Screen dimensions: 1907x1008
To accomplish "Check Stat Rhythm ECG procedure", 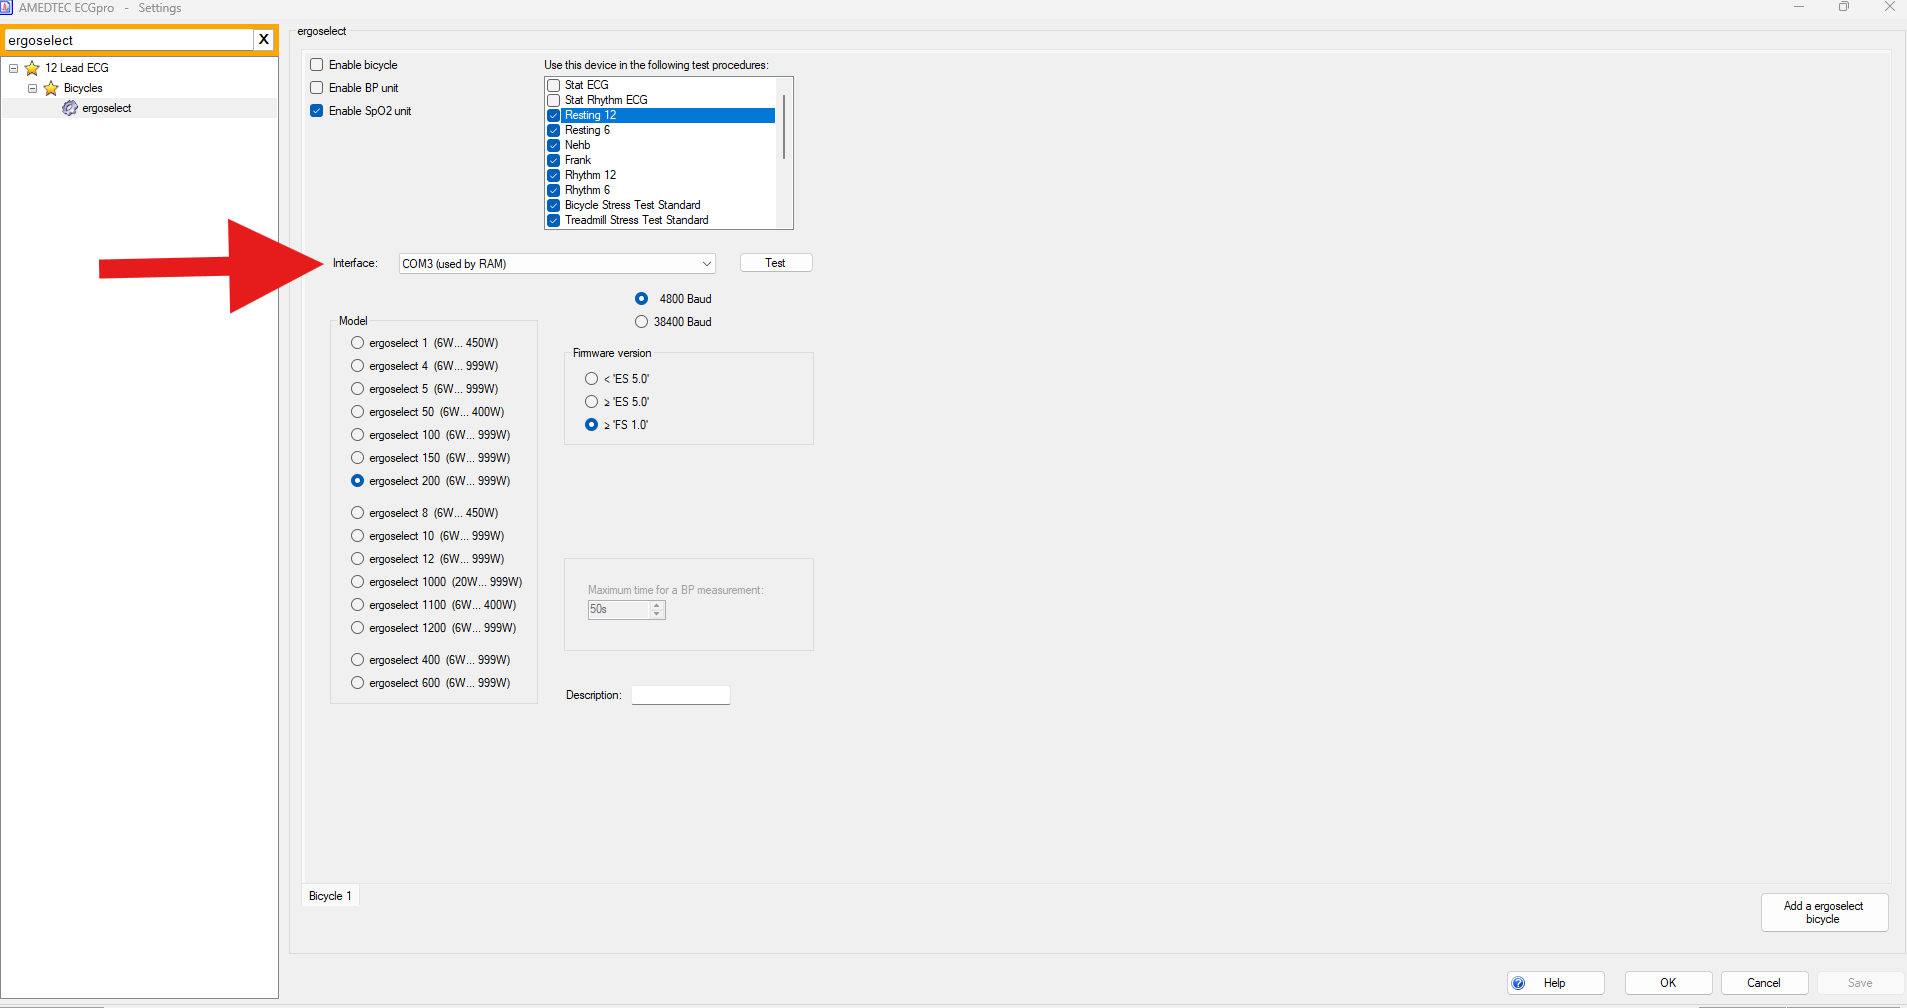I will click(554, 100).
